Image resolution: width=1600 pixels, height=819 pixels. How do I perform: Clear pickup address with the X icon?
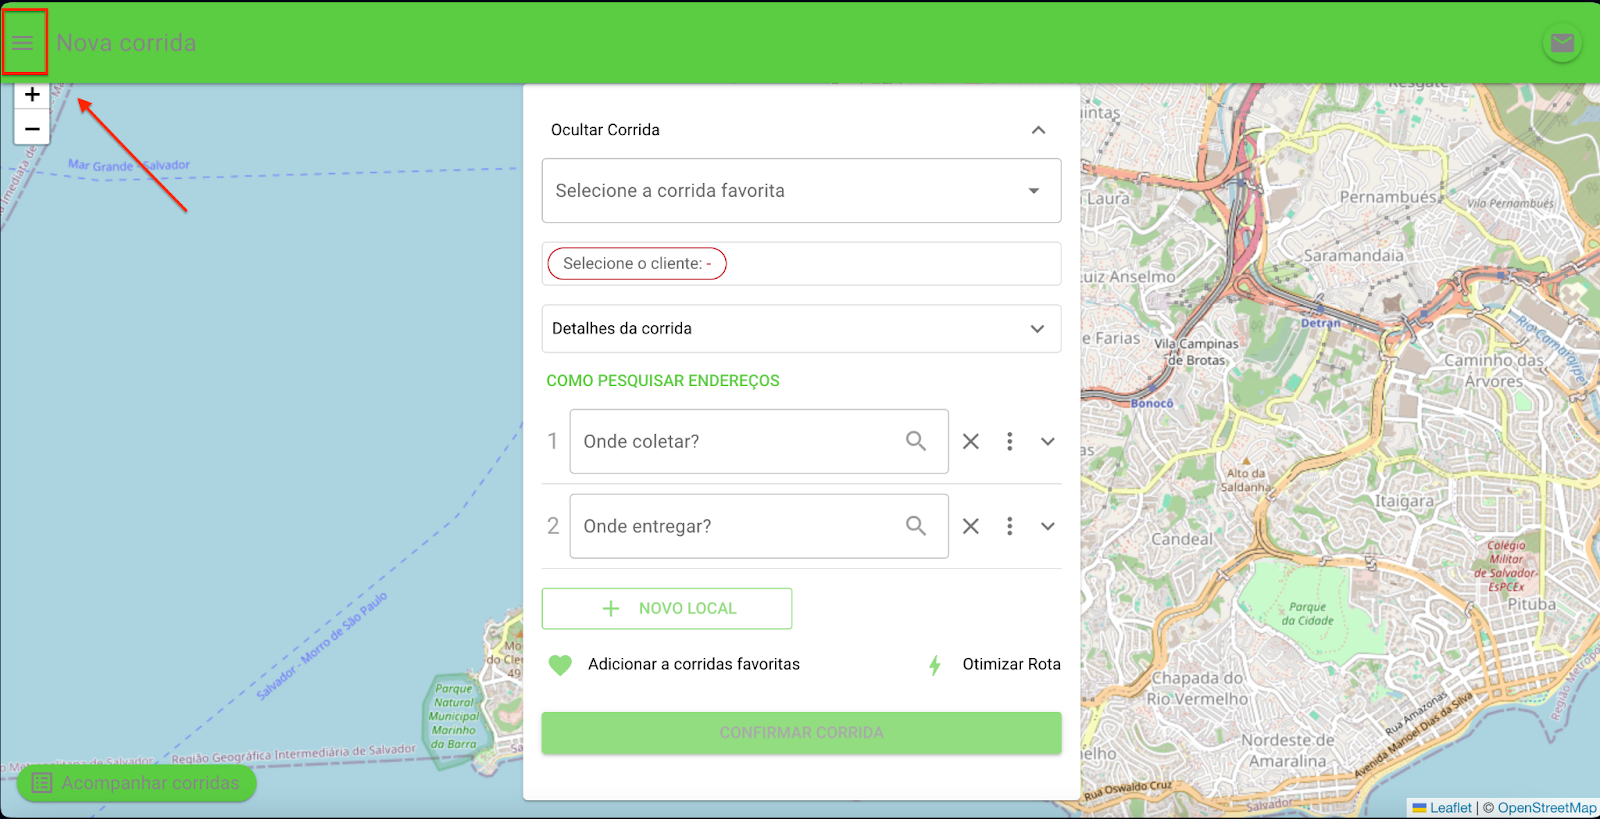click(971, 441)
